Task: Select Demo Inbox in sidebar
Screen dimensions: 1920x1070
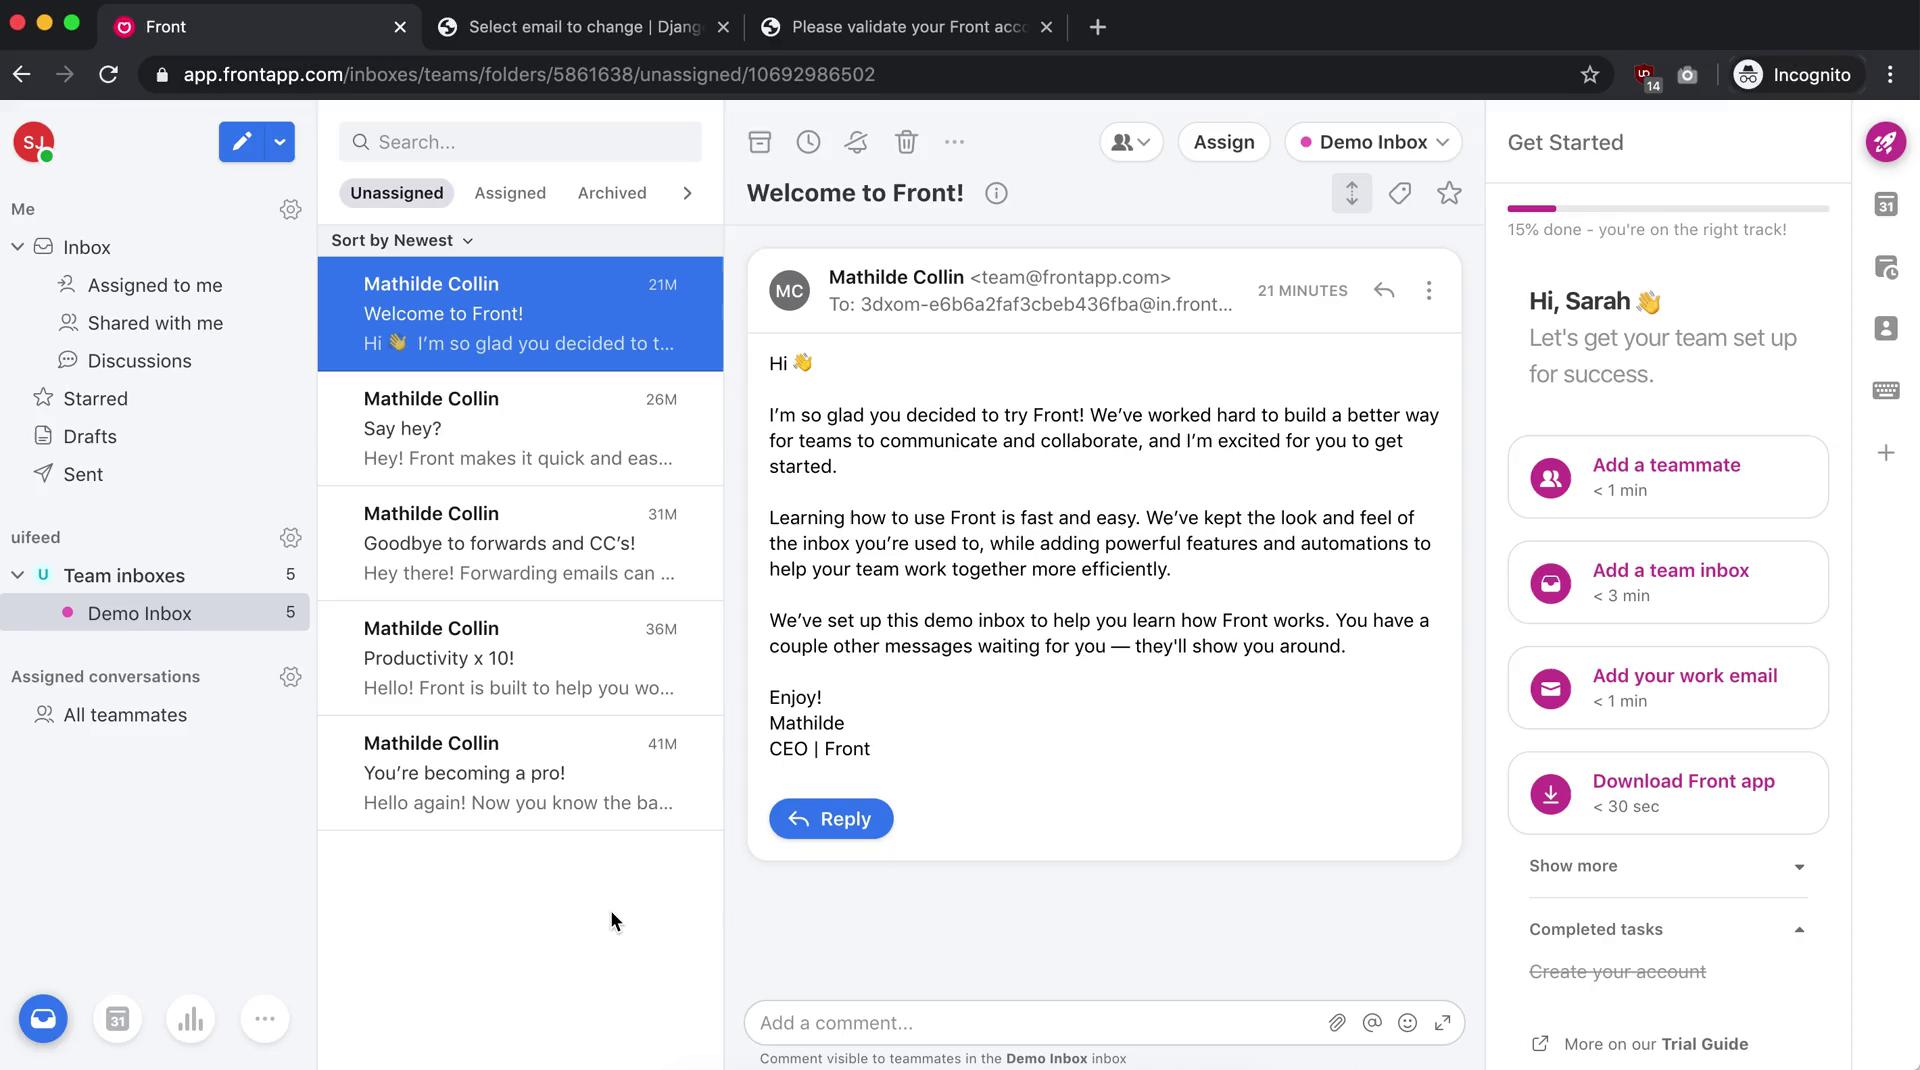Action: pos(155,613)
